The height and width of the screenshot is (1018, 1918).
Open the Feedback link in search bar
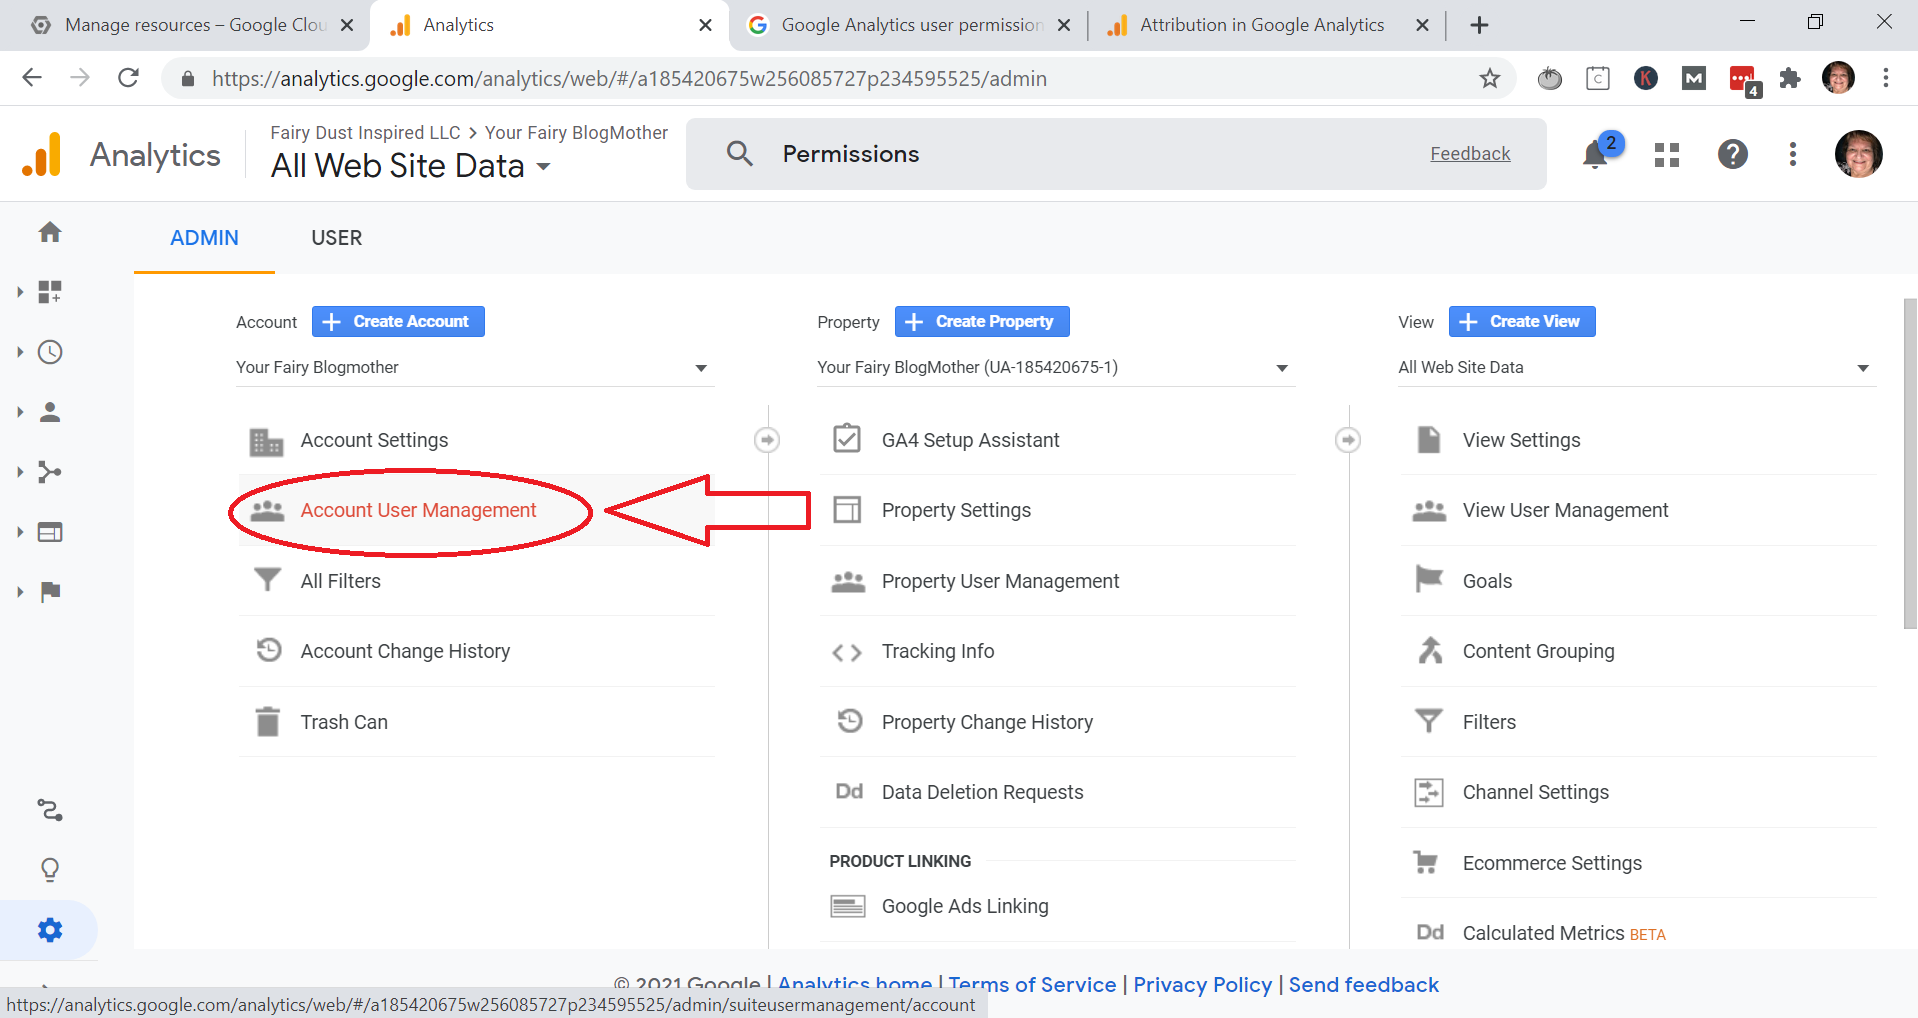(1470, 153)
